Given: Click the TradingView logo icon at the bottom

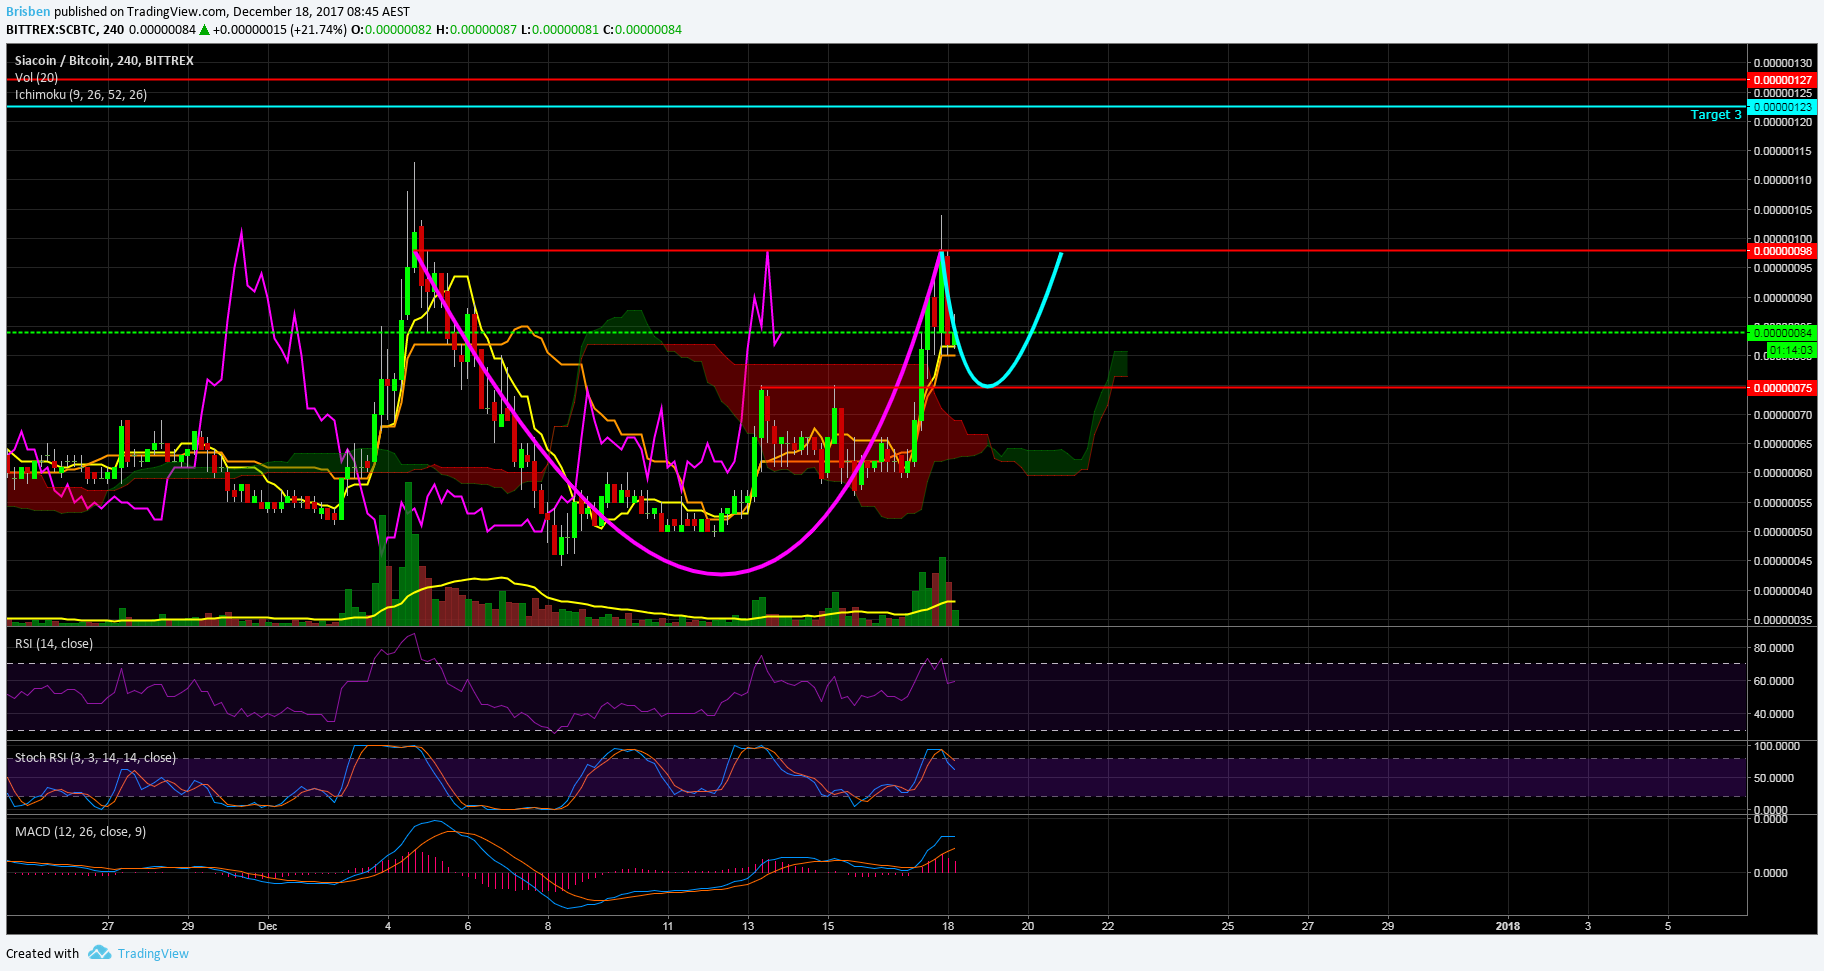Looking at the screenshot, I should (99, 953).
